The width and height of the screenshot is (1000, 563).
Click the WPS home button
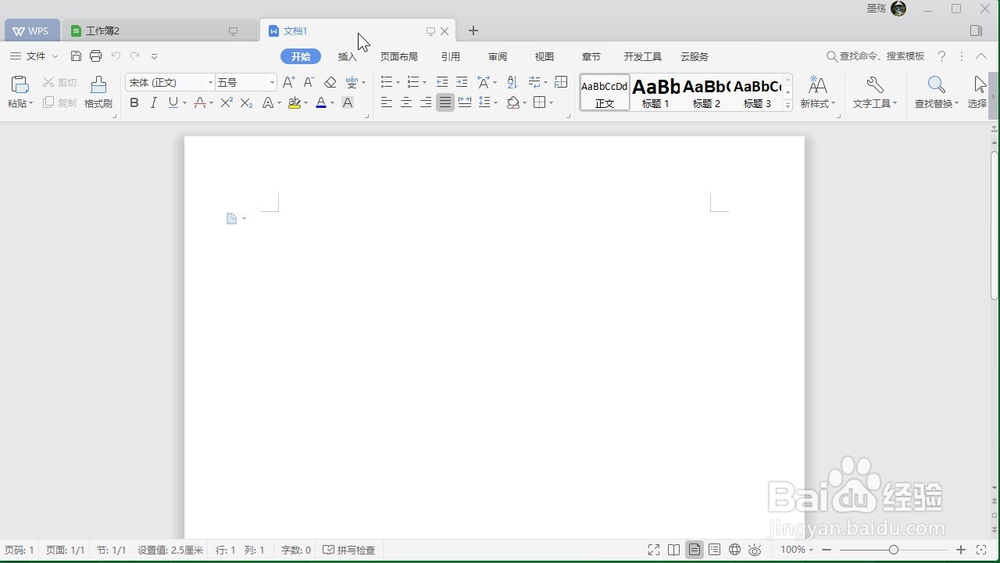click(x=31, y=31)
